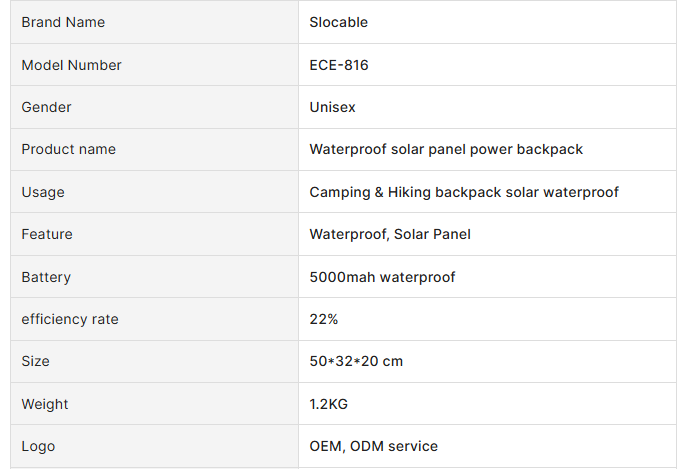Click the Feature label cell
The image size is (681, 469).
[47, 234]
